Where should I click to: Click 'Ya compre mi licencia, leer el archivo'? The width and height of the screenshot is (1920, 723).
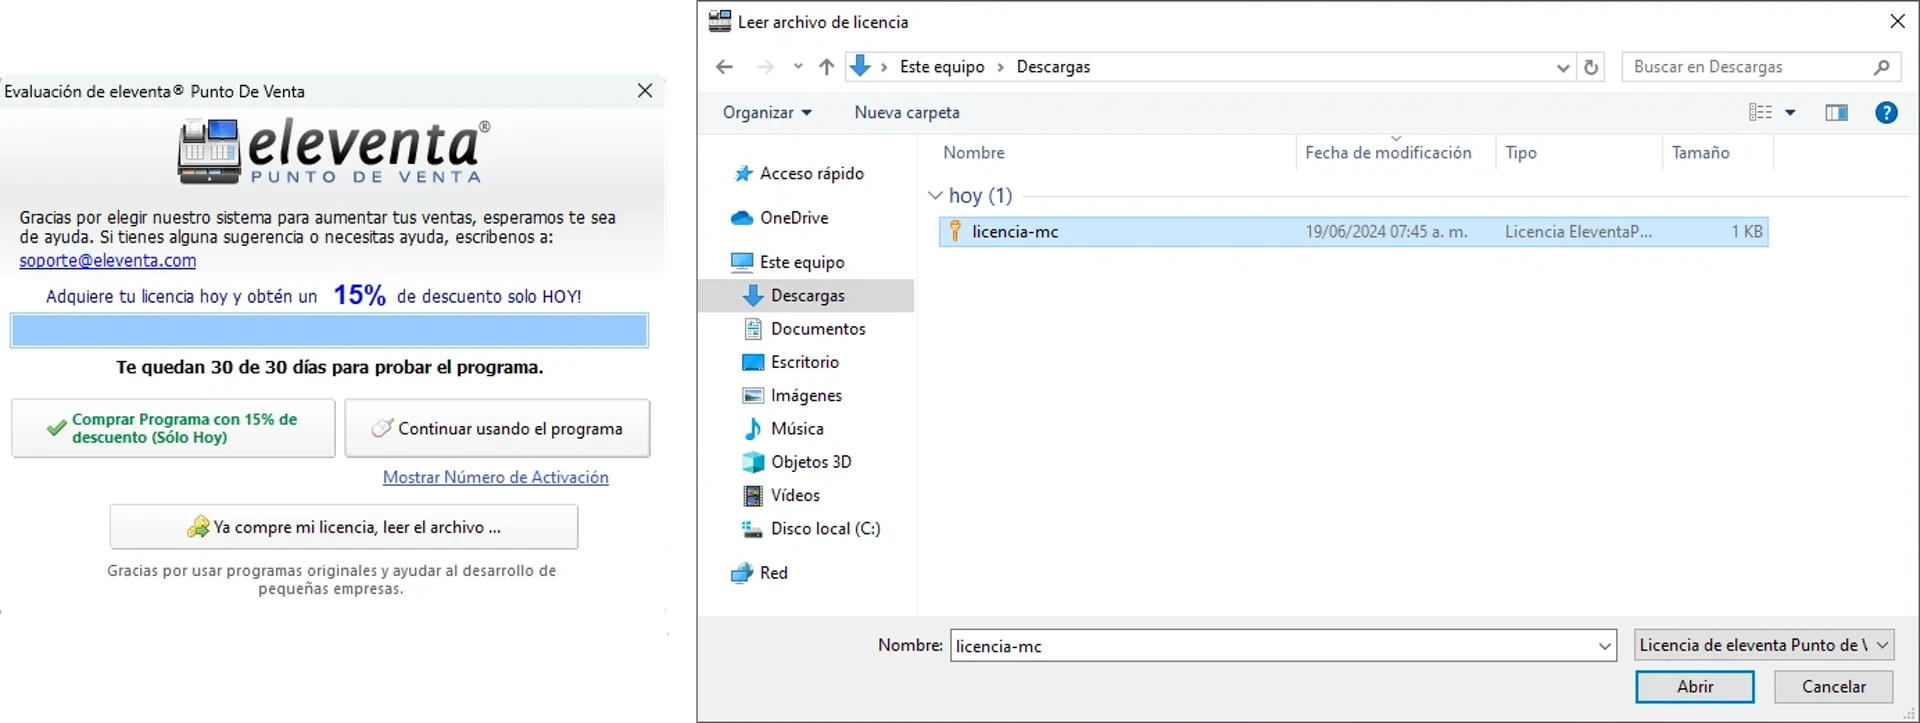point(344,527)
